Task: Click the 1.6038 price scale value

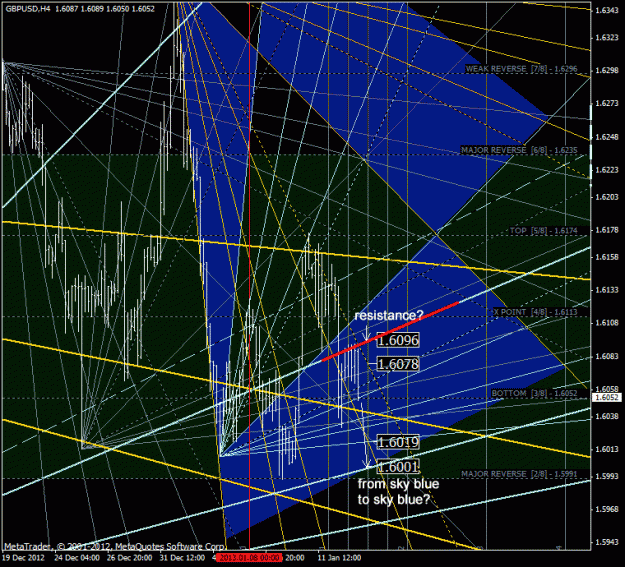Action: [607, 416]
